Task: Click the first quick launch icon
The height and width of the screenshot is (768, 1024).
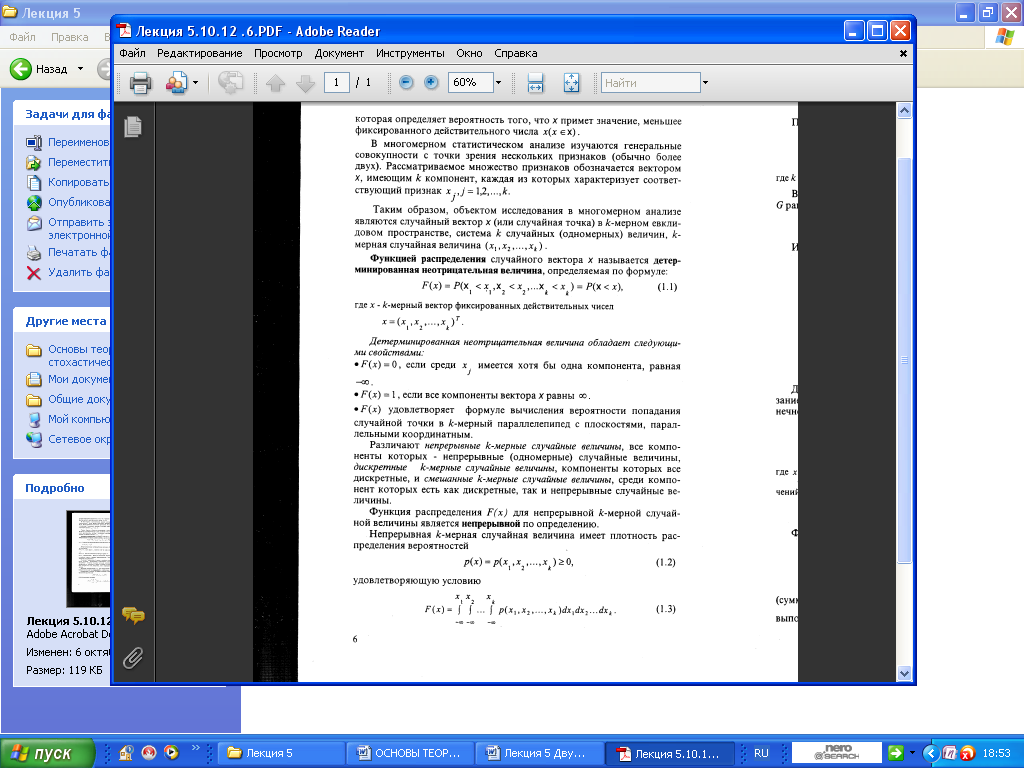Action: (x=127, y=753)
